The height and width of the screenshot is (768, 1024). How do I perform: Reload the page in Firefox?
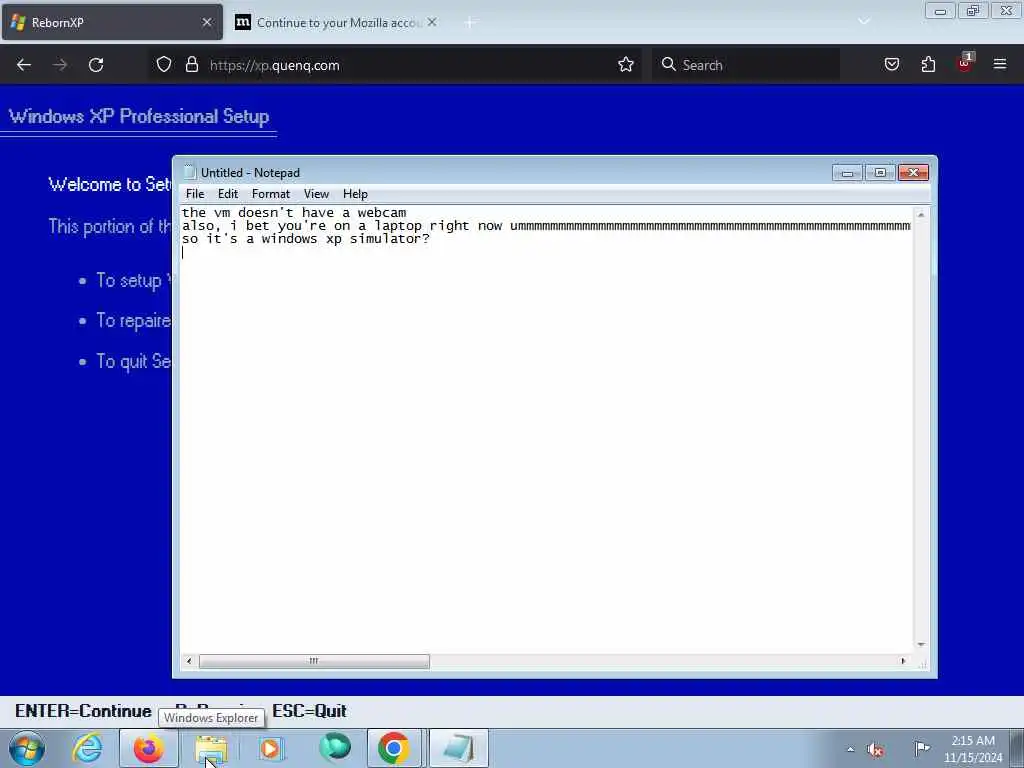click(x=96, y=65)
